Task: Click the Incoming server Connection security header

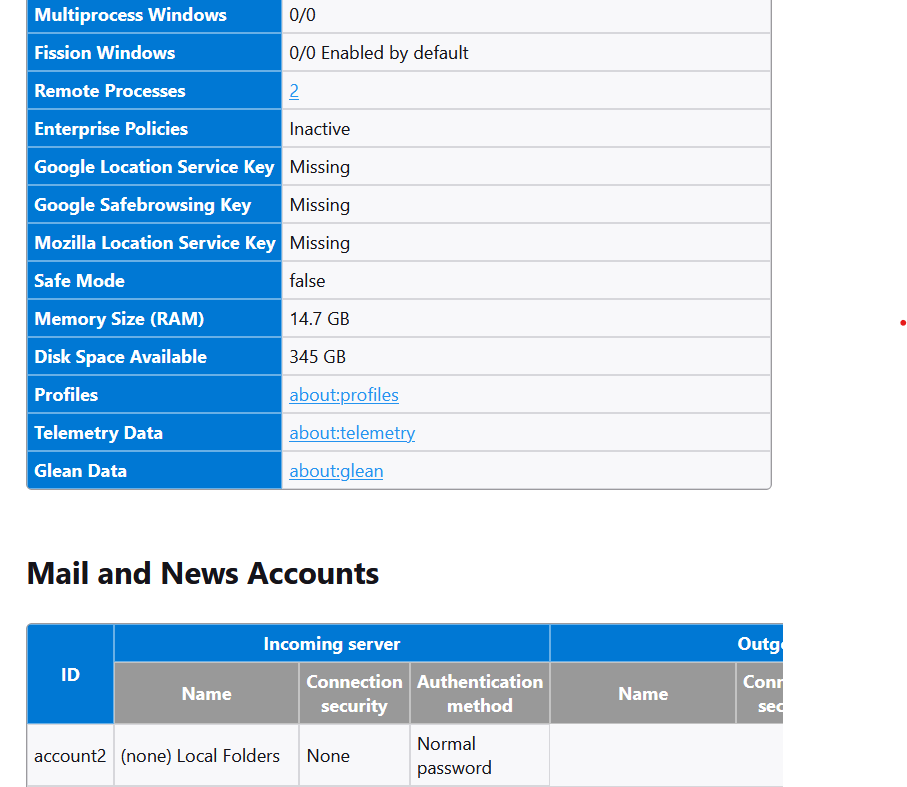Action: (x=354, y=693)
